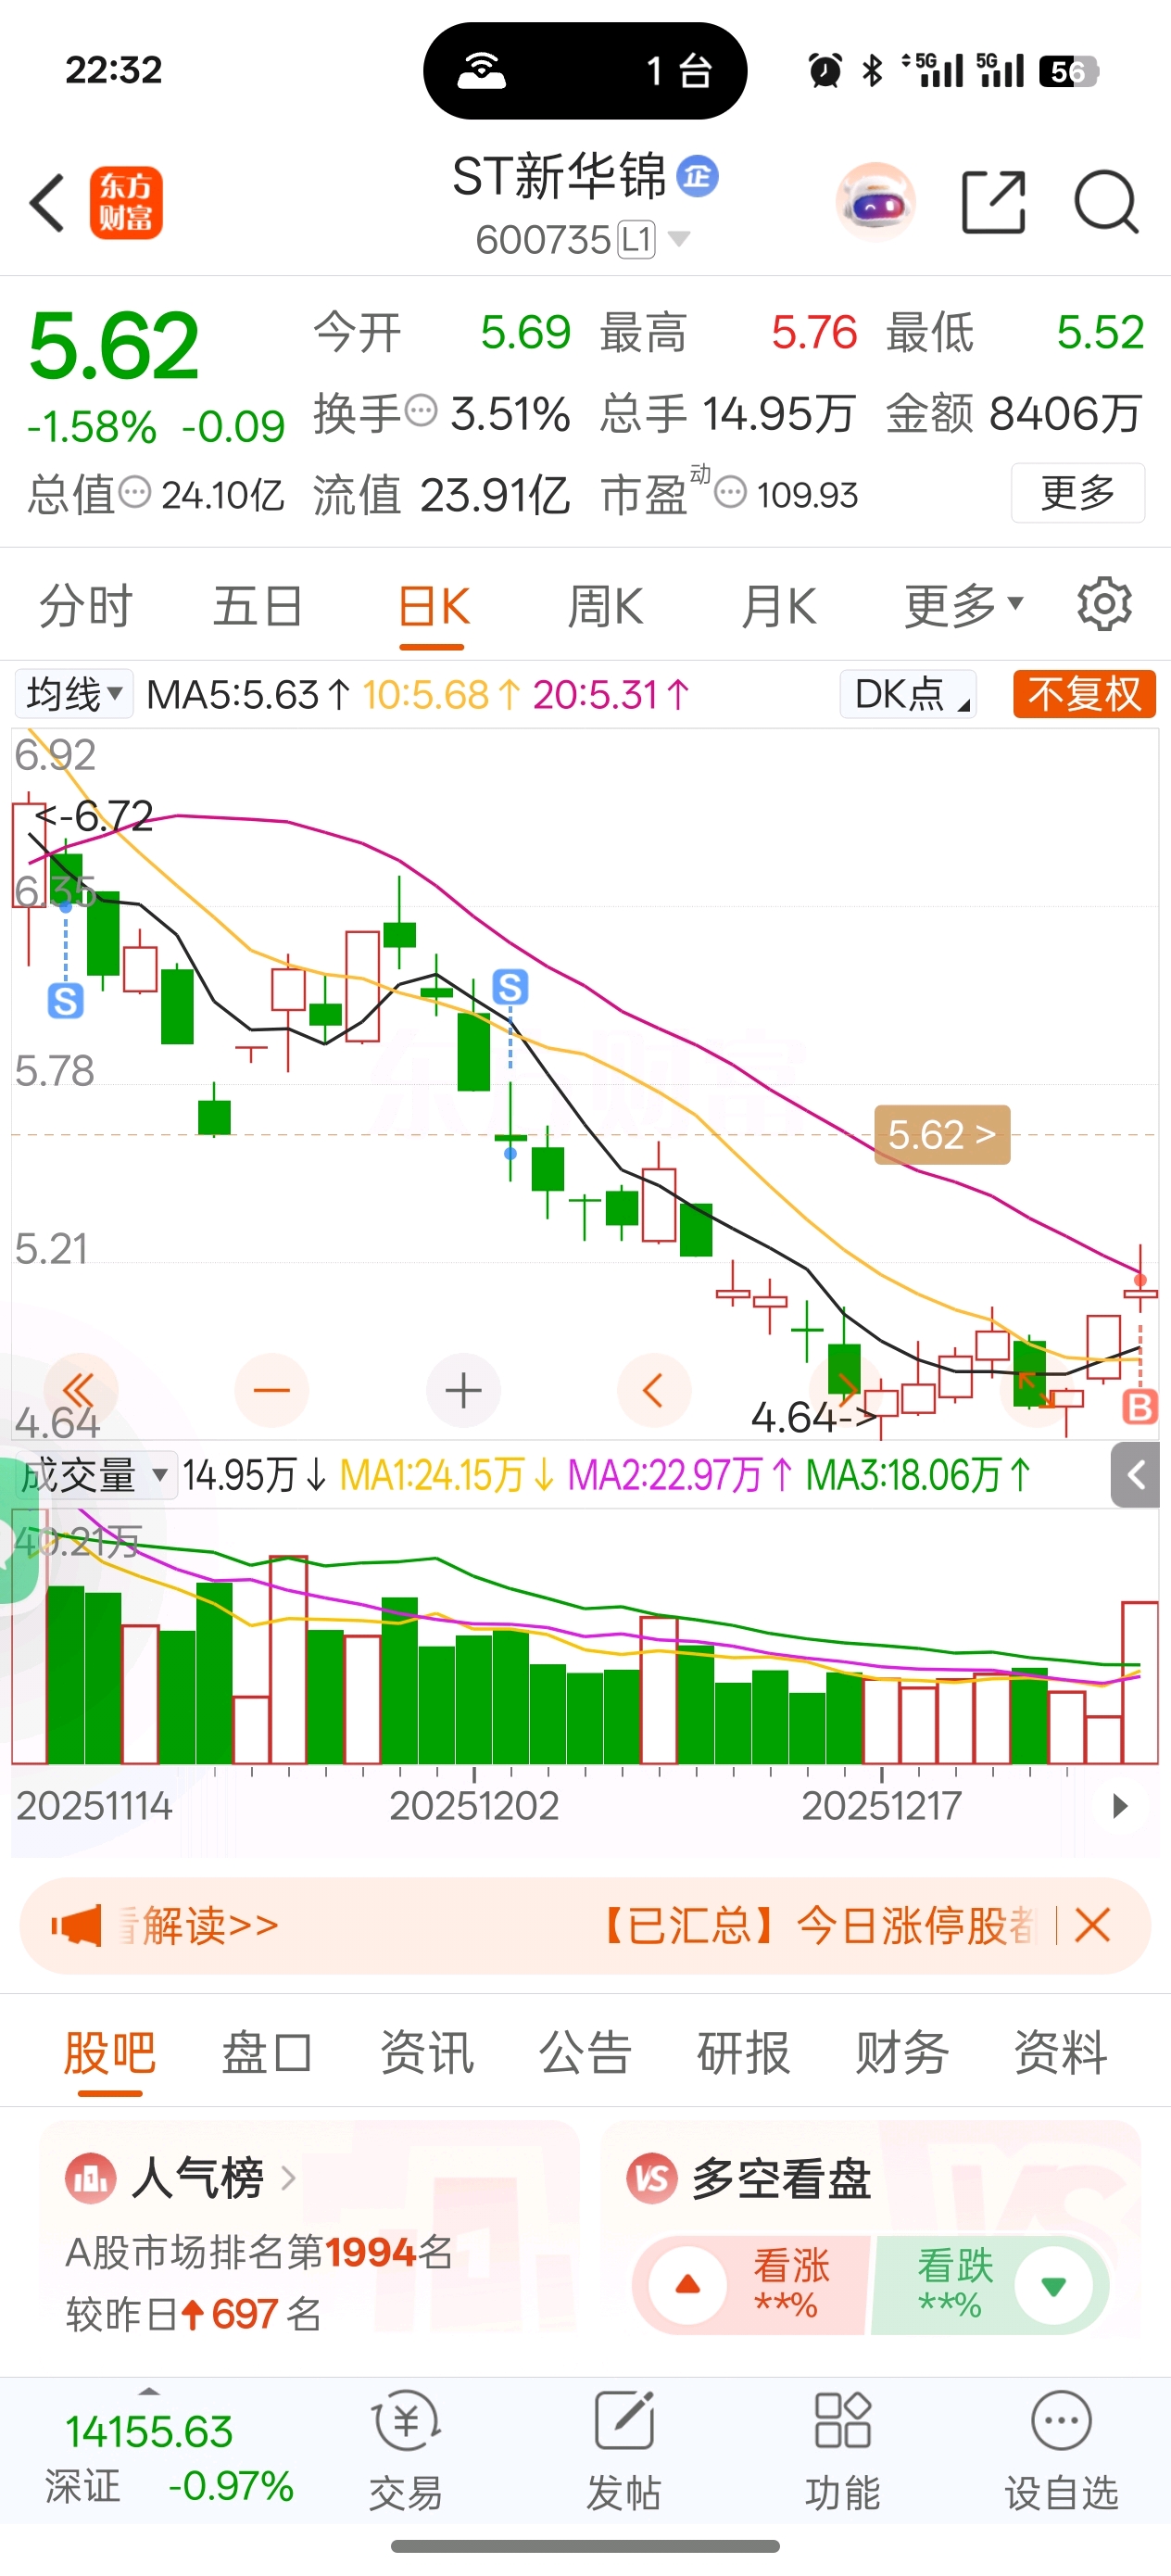Toggle 不复权 adjustment mode
The image size is (1171, 2576).
pos(1084,693)
